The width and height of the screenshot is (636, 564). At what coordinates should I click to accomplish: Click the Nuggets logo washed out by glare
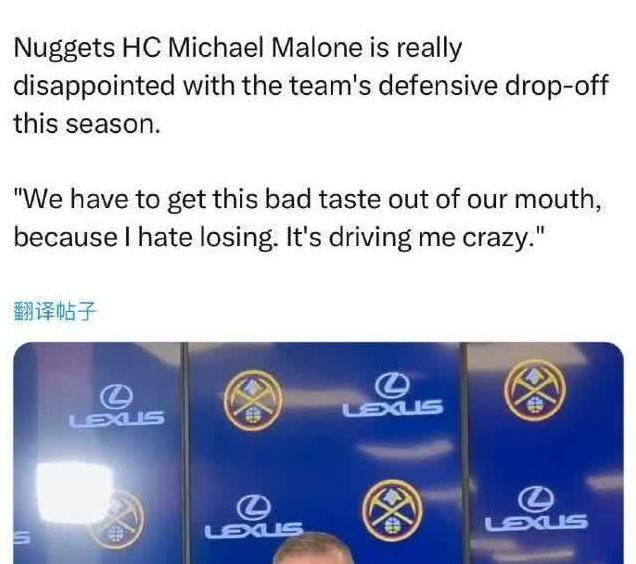[116, 521]
